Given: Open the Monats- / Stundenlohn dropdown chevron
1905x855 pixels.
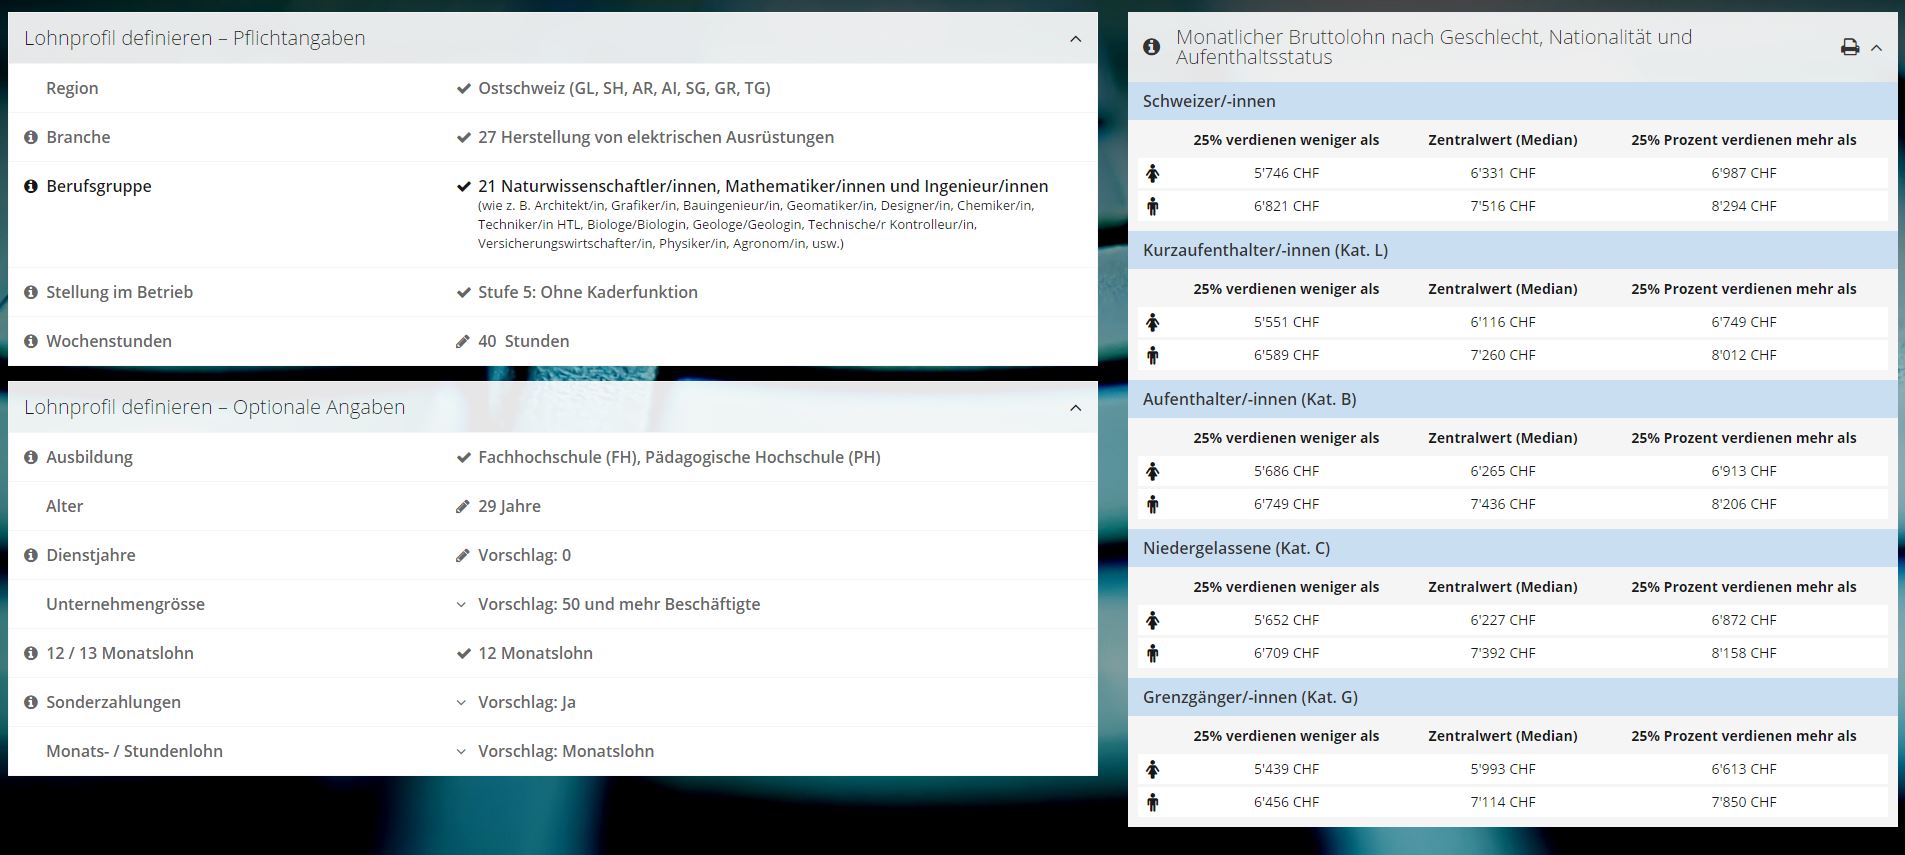Looking at the screenshot, I should tap(461, 751).
